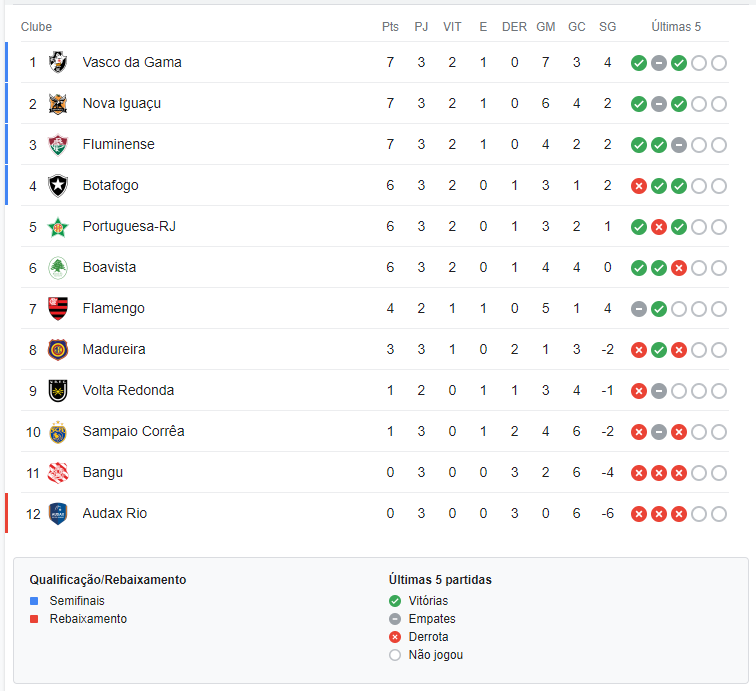Click the Portuguesa-RJ green star emblem

pyautogui.click(x=58, y=227)
